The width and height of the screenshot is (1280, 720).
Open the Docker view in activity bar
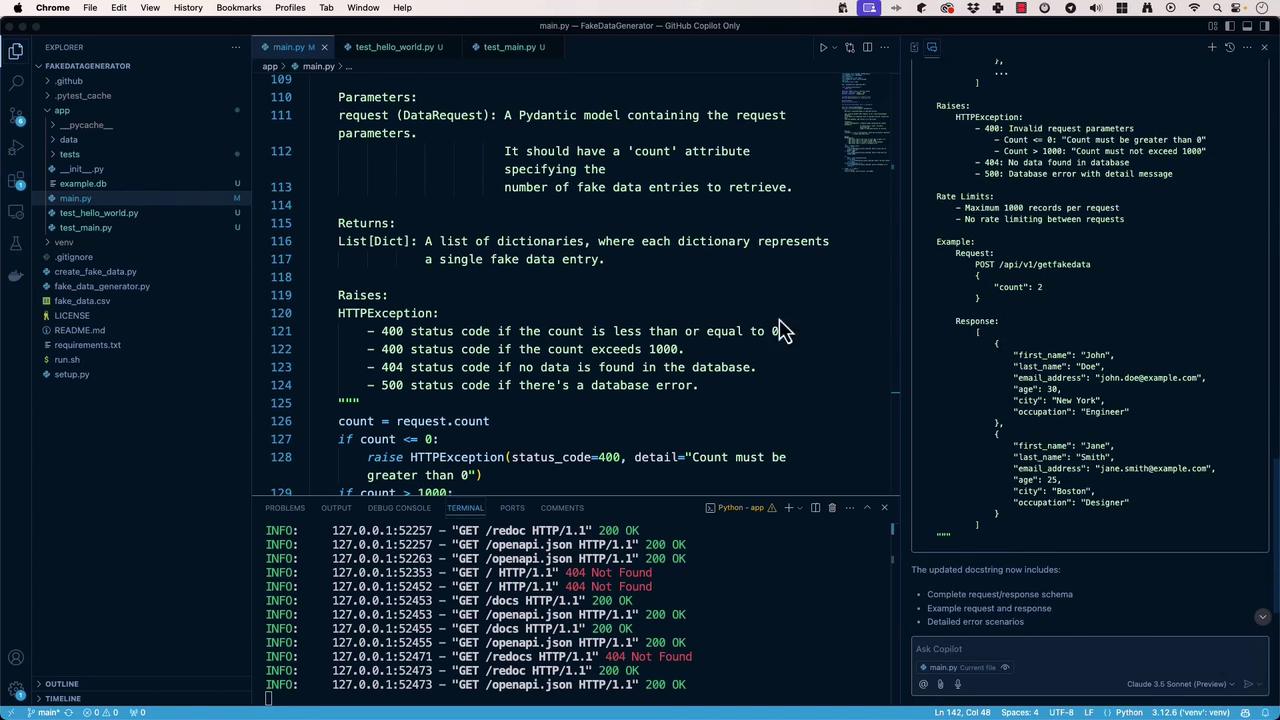click(x=16, y=276)
